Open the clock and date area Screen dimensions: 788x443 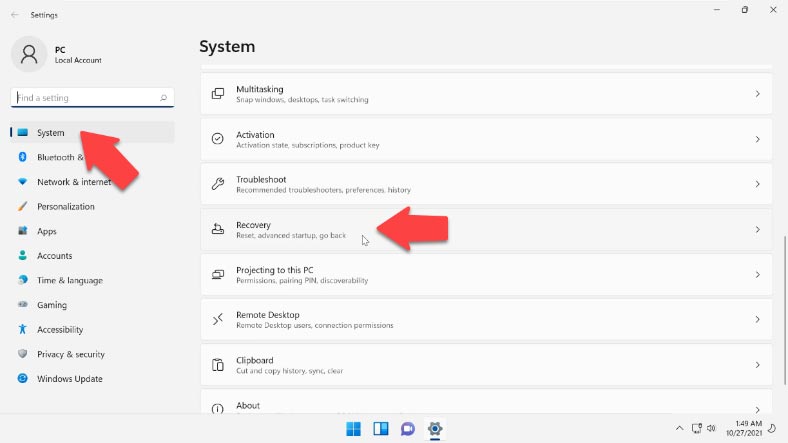744,428
